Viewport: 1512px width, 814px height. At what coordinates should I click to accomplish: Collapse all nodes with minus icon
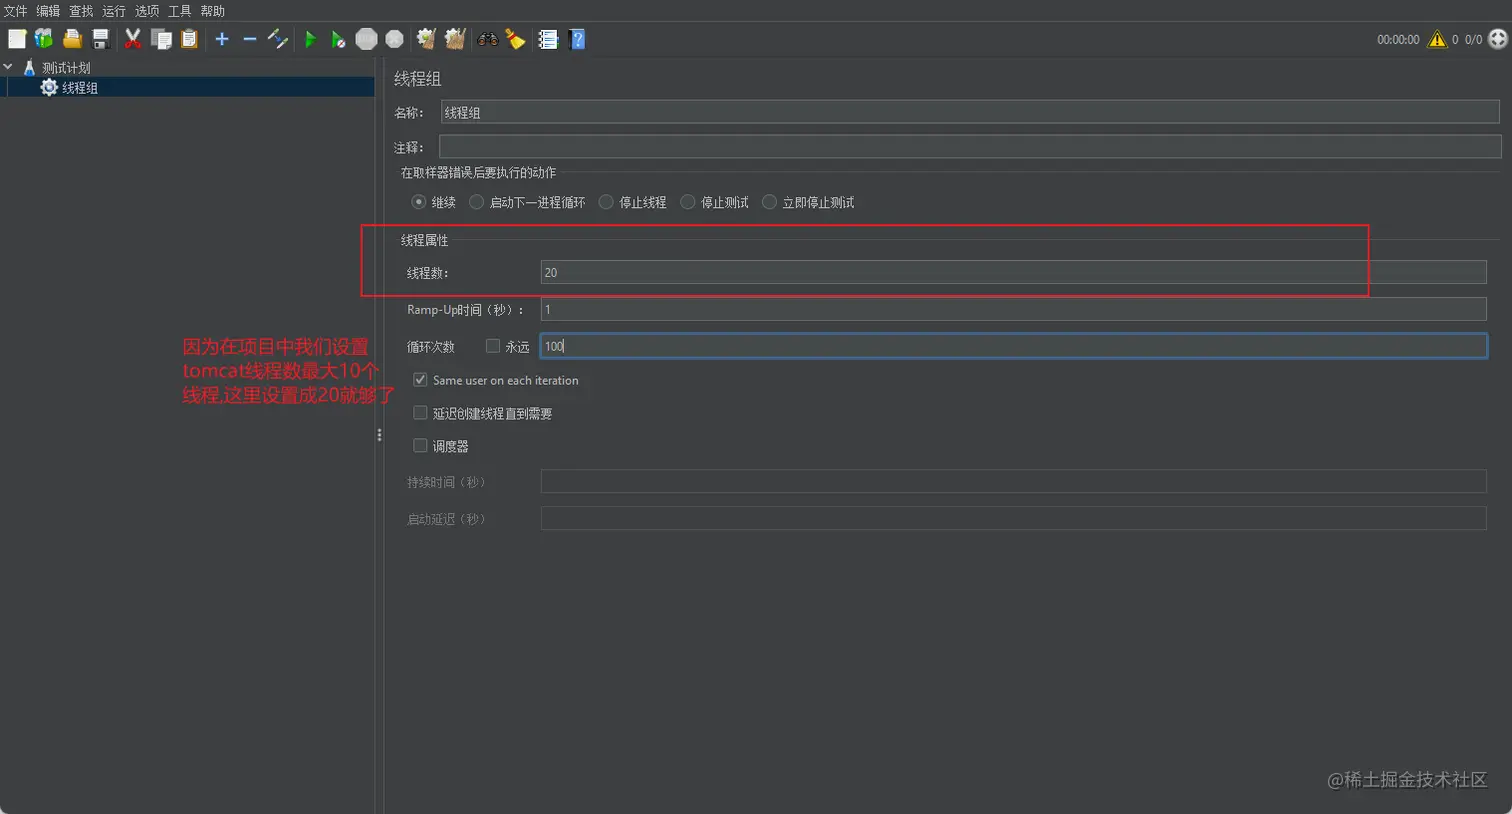250,39
